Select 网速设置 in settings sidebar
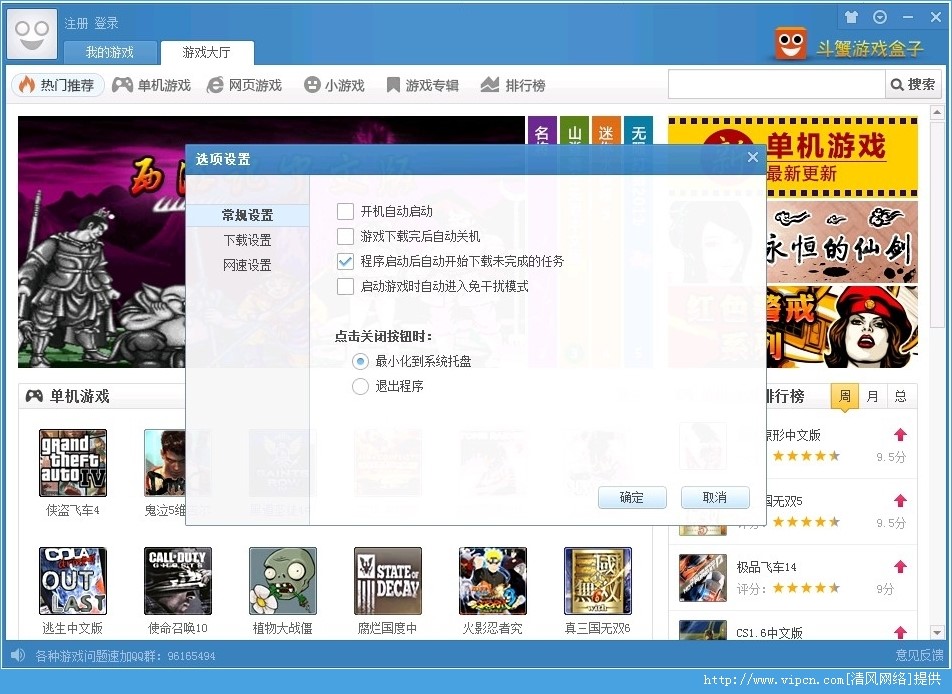 coord(247,265)
